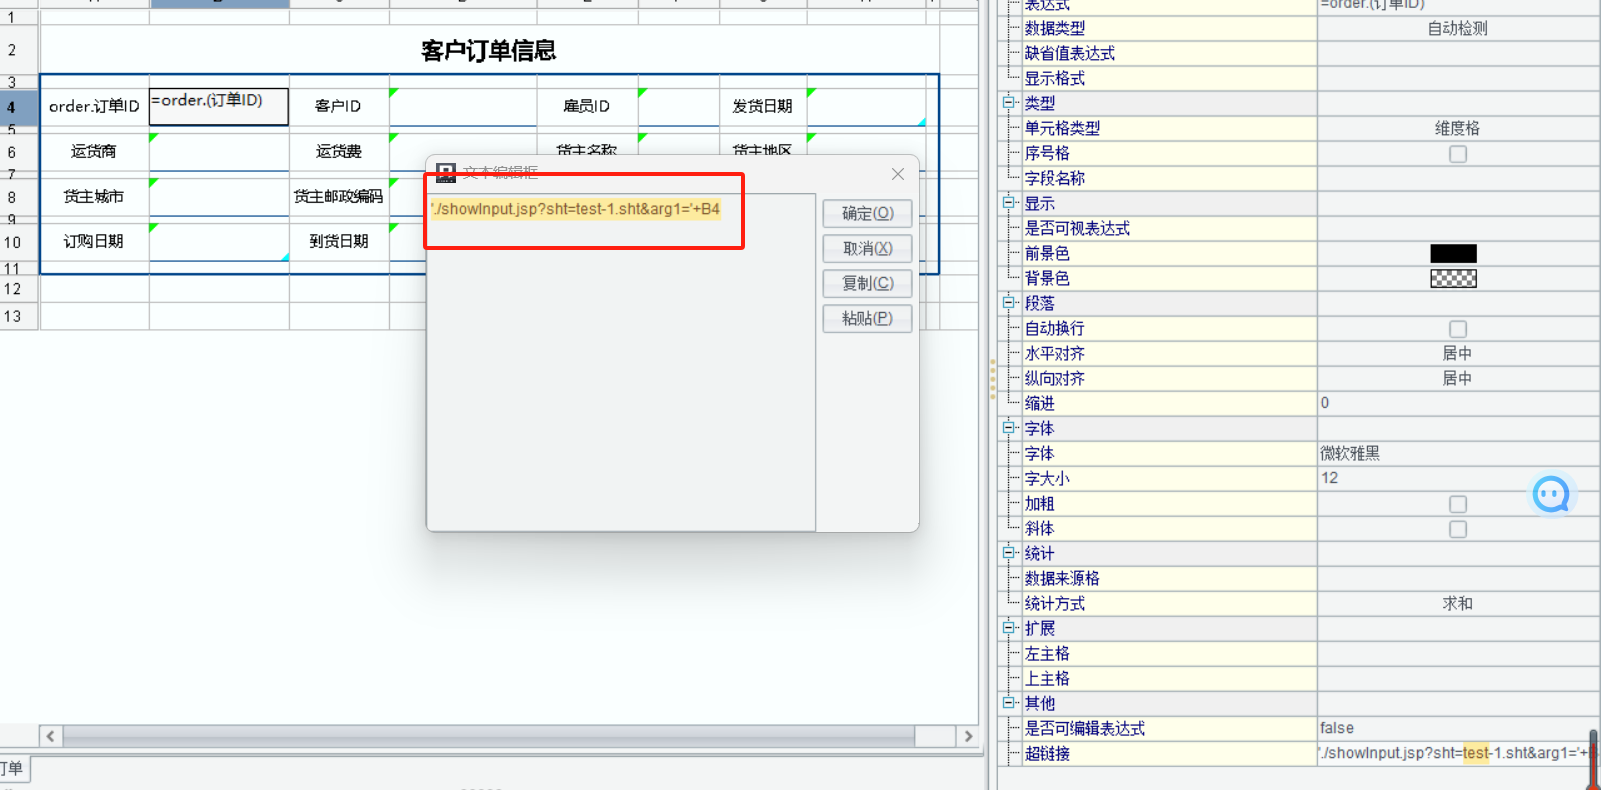Viewport: 1601px width, 790px height.
Task: Close the text editor dialog
Action: [x=898, y=174]
